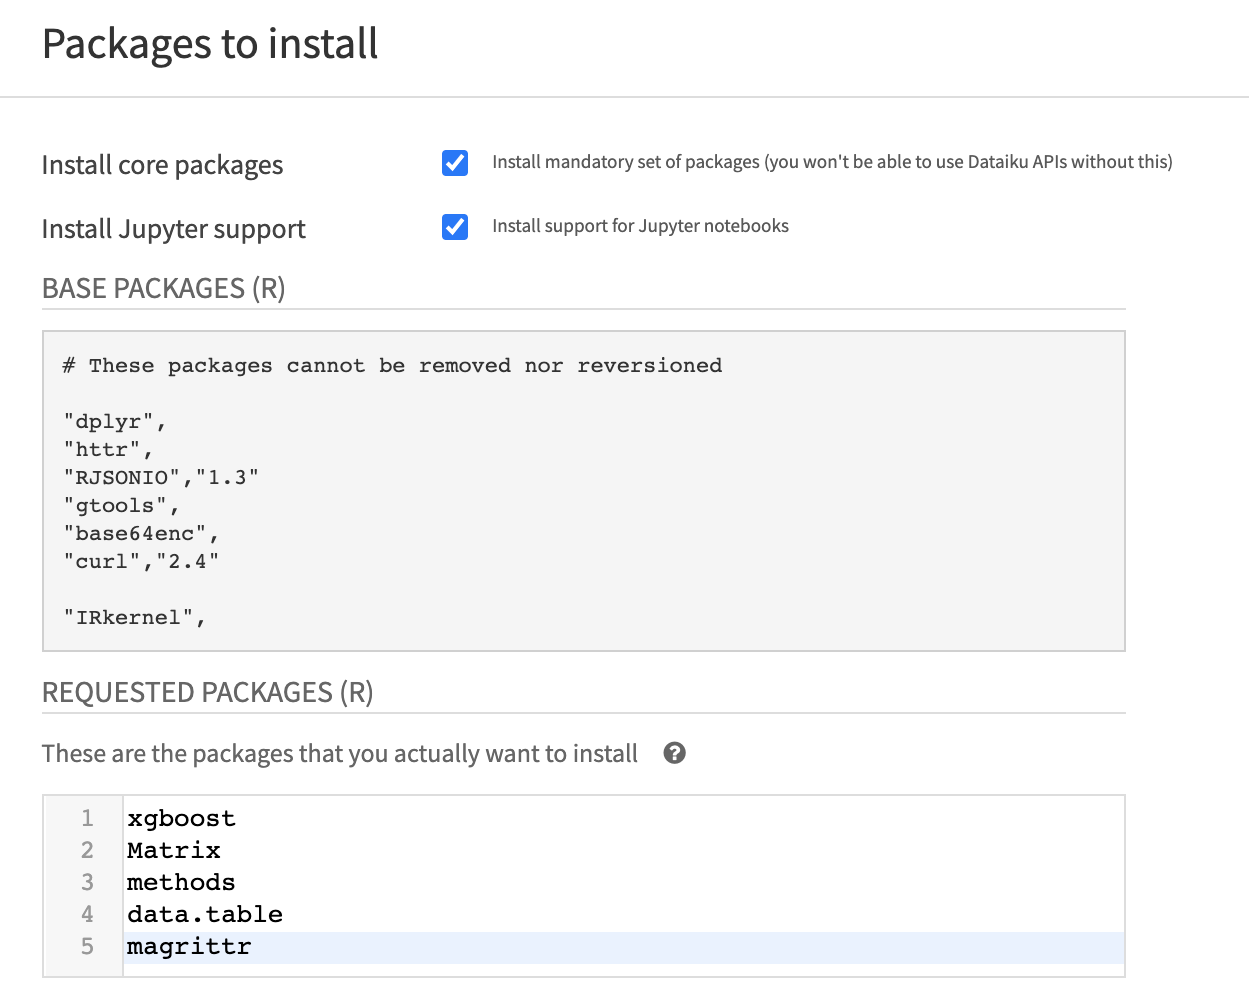Click the Install Jupyter support label

click(174, 229)
